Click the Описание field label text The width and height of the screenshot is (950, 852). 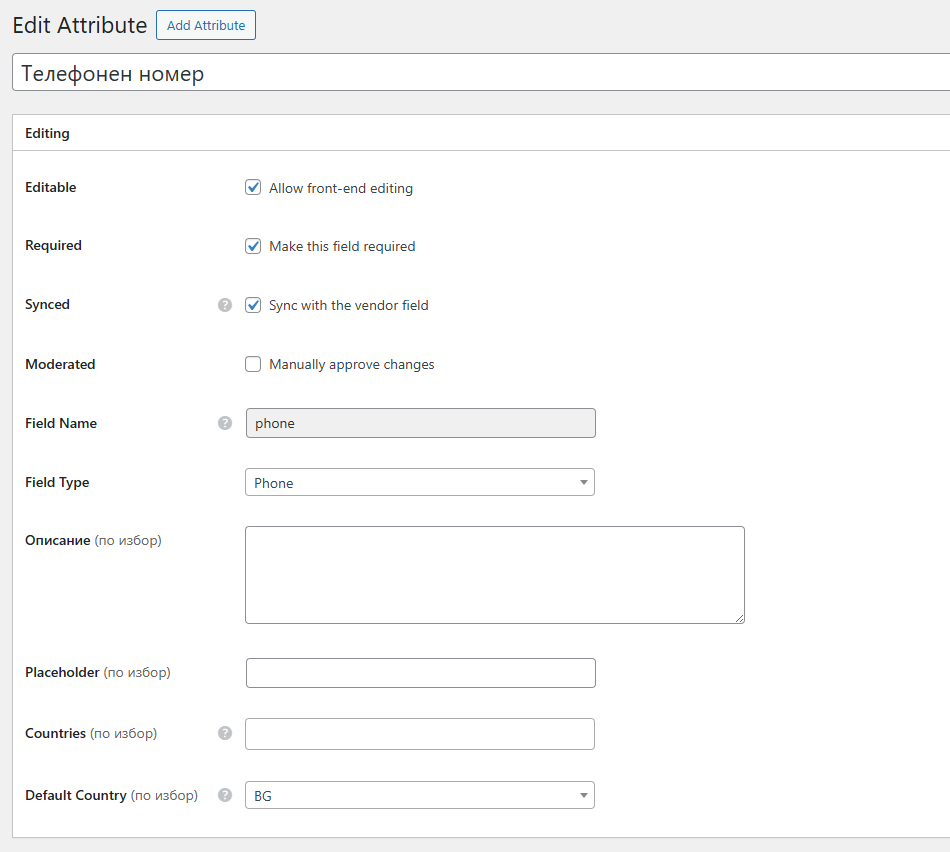[x=59, y=540]
